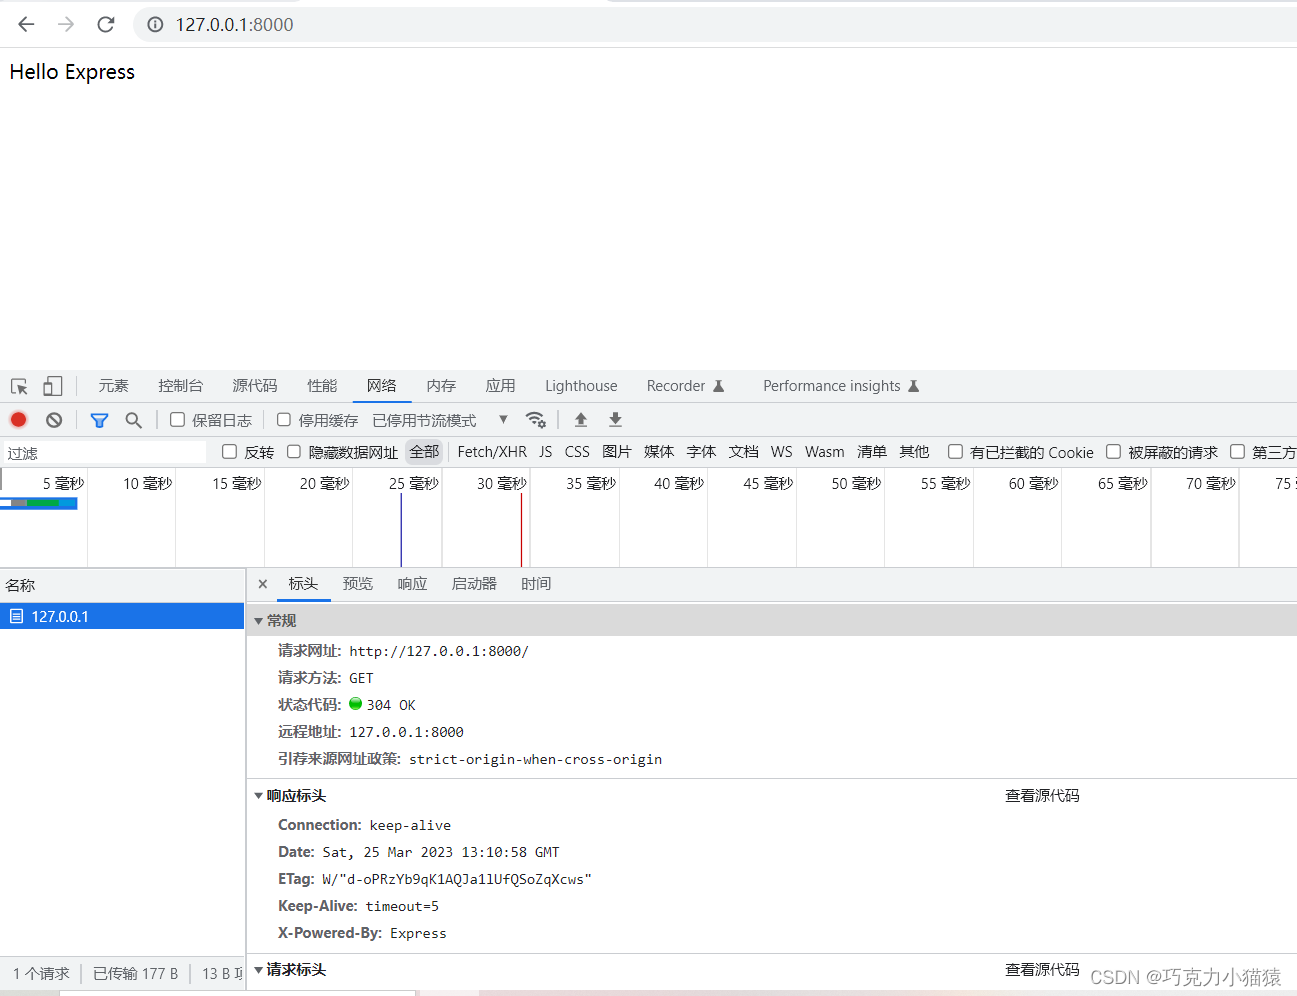Filter requests by Wasm
1297x996 pixels.
click(825, 452)
